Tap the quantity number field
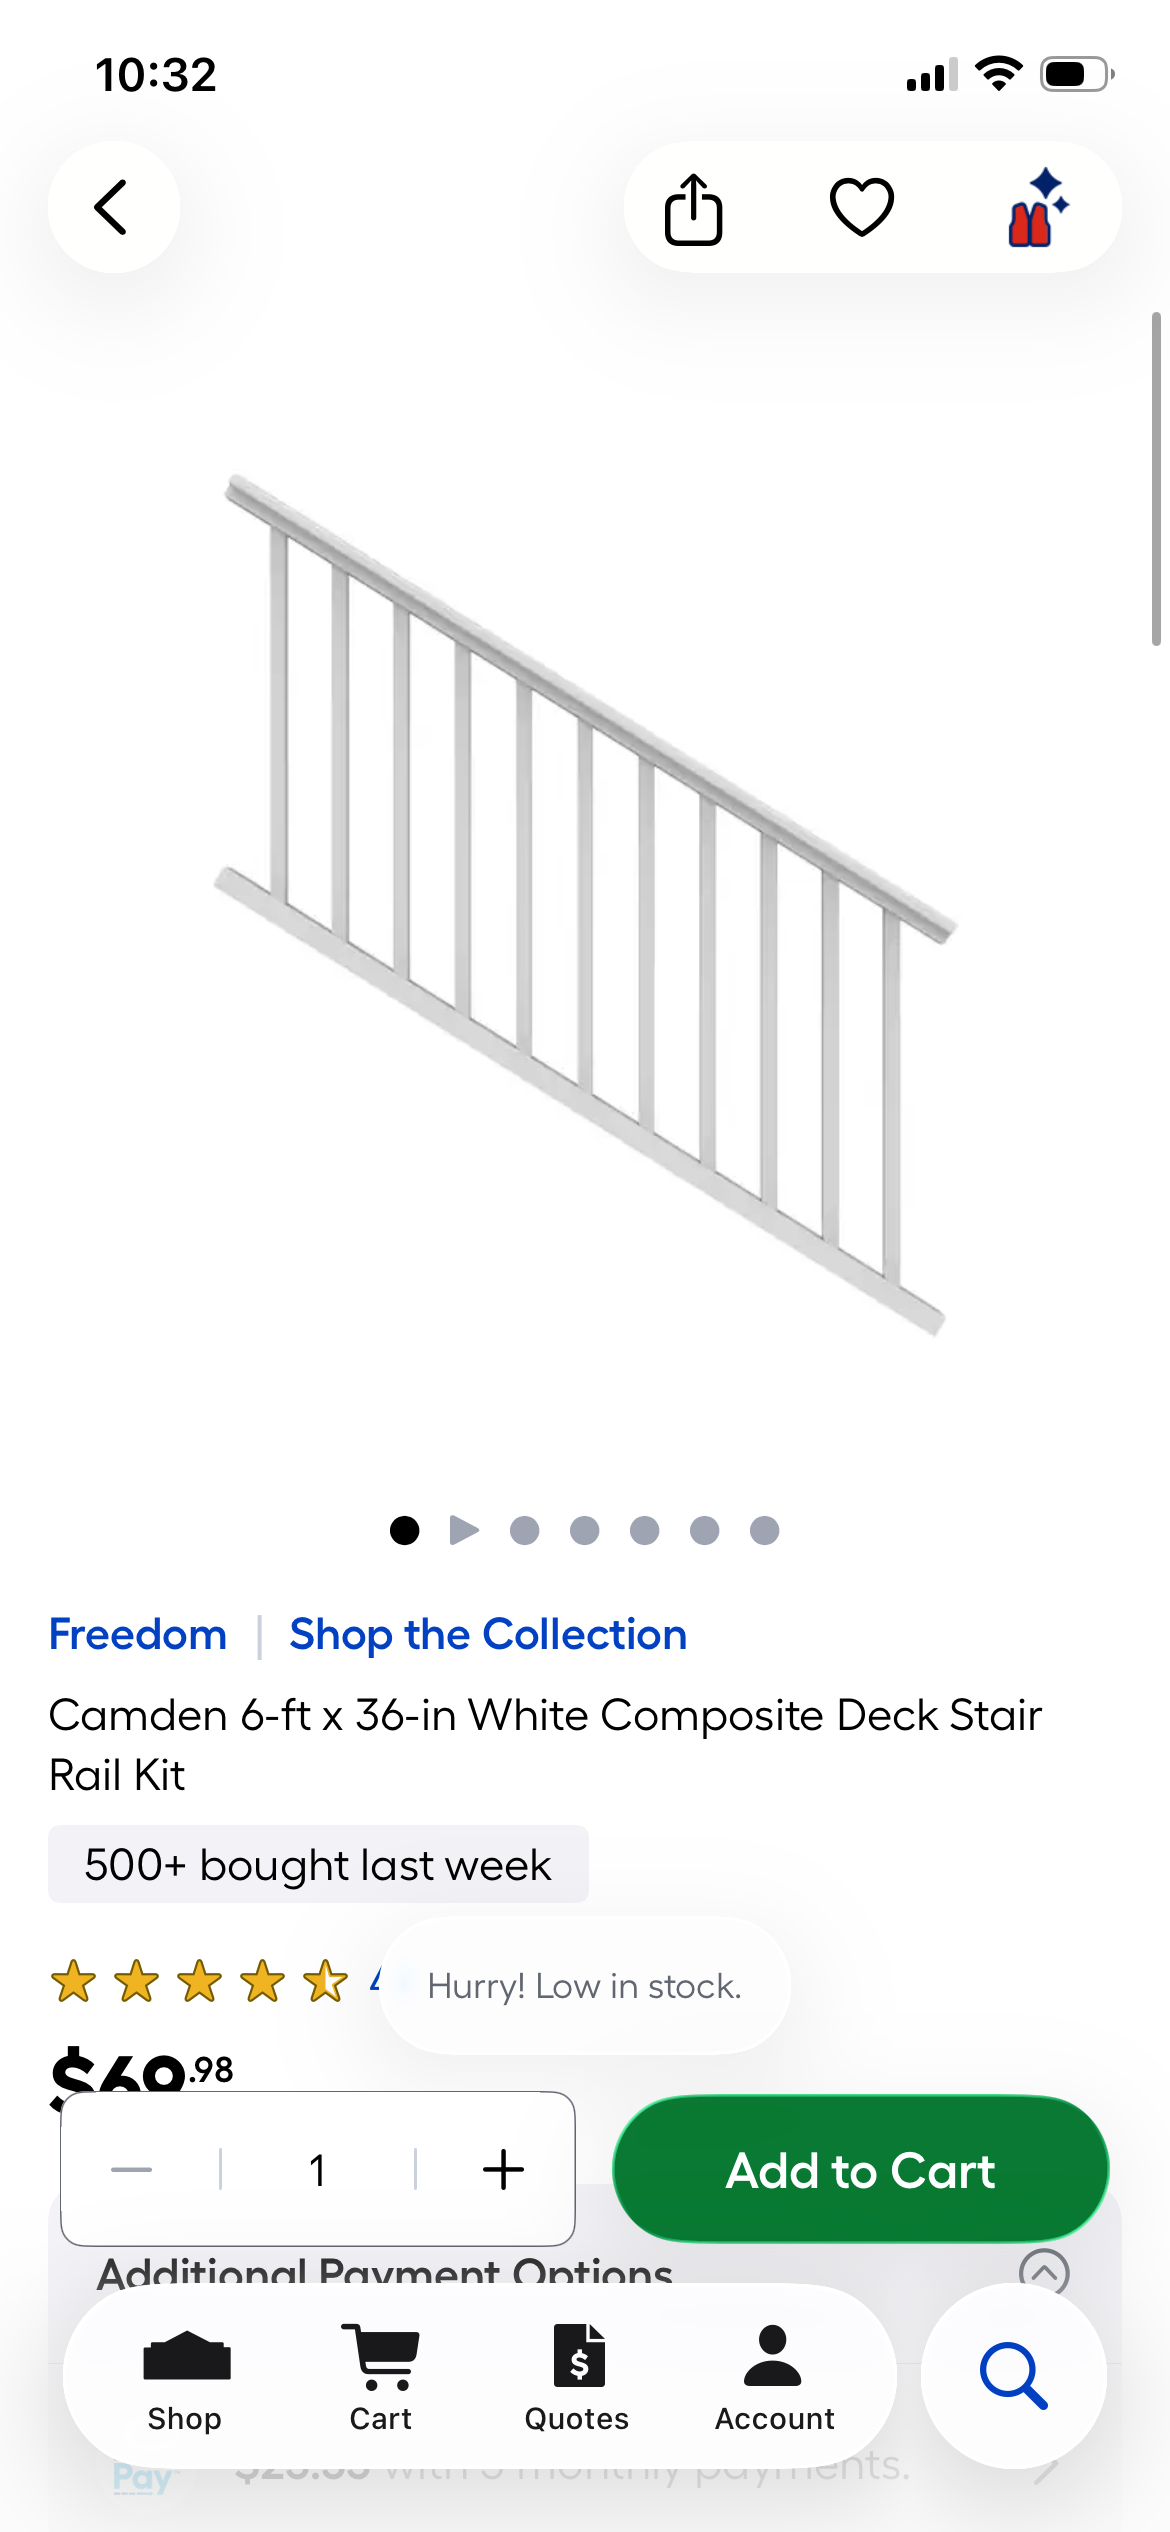 coord(317,2169)
